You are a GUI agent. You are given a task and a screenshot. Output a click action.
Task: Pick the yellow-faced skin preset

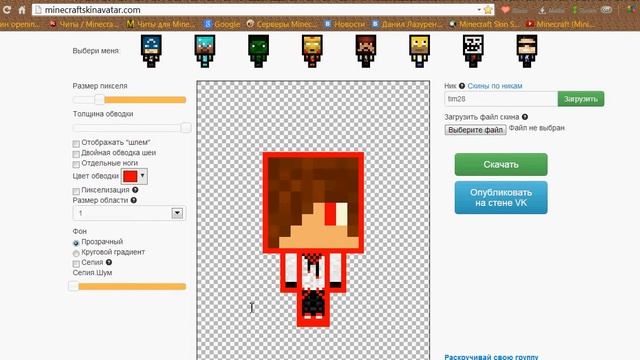(419, 51)
